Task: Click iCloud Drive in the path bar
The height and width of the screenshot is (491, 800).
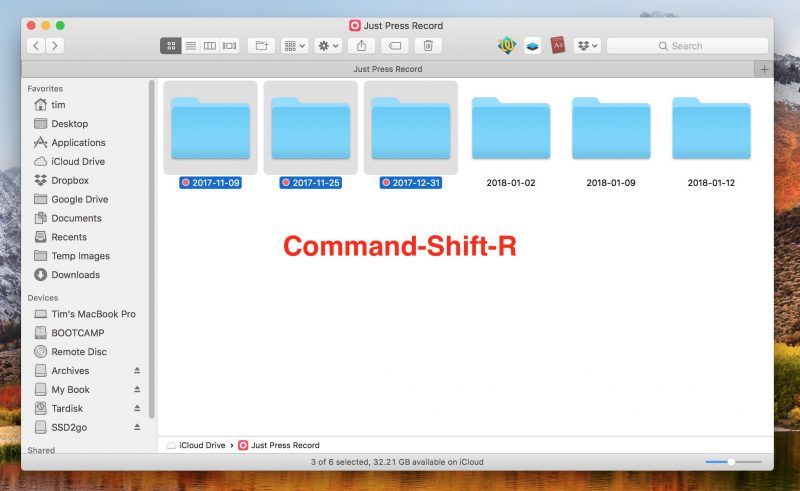Action: point(201,445)
